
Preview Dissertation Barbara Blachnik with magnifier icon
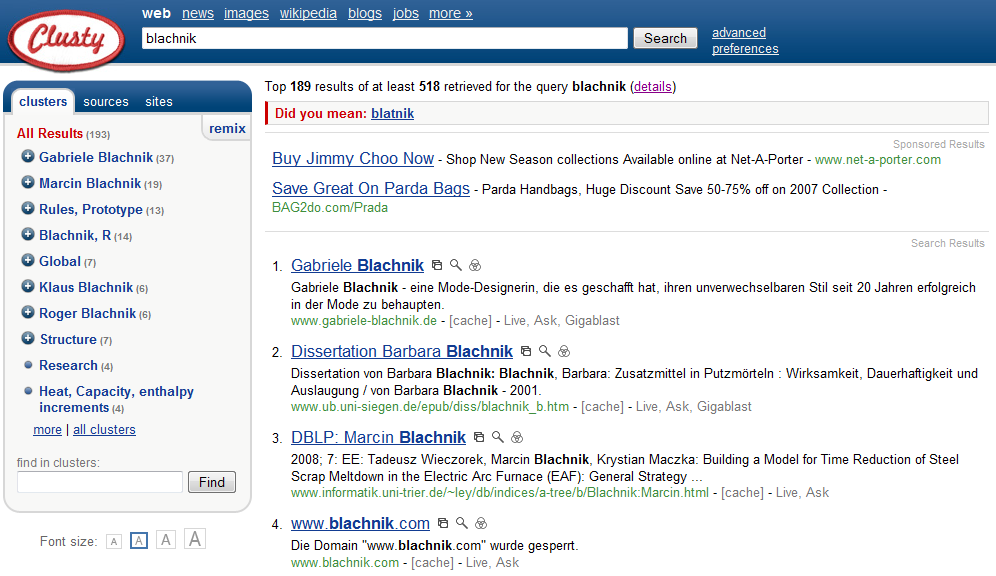(x=544, y=351)
